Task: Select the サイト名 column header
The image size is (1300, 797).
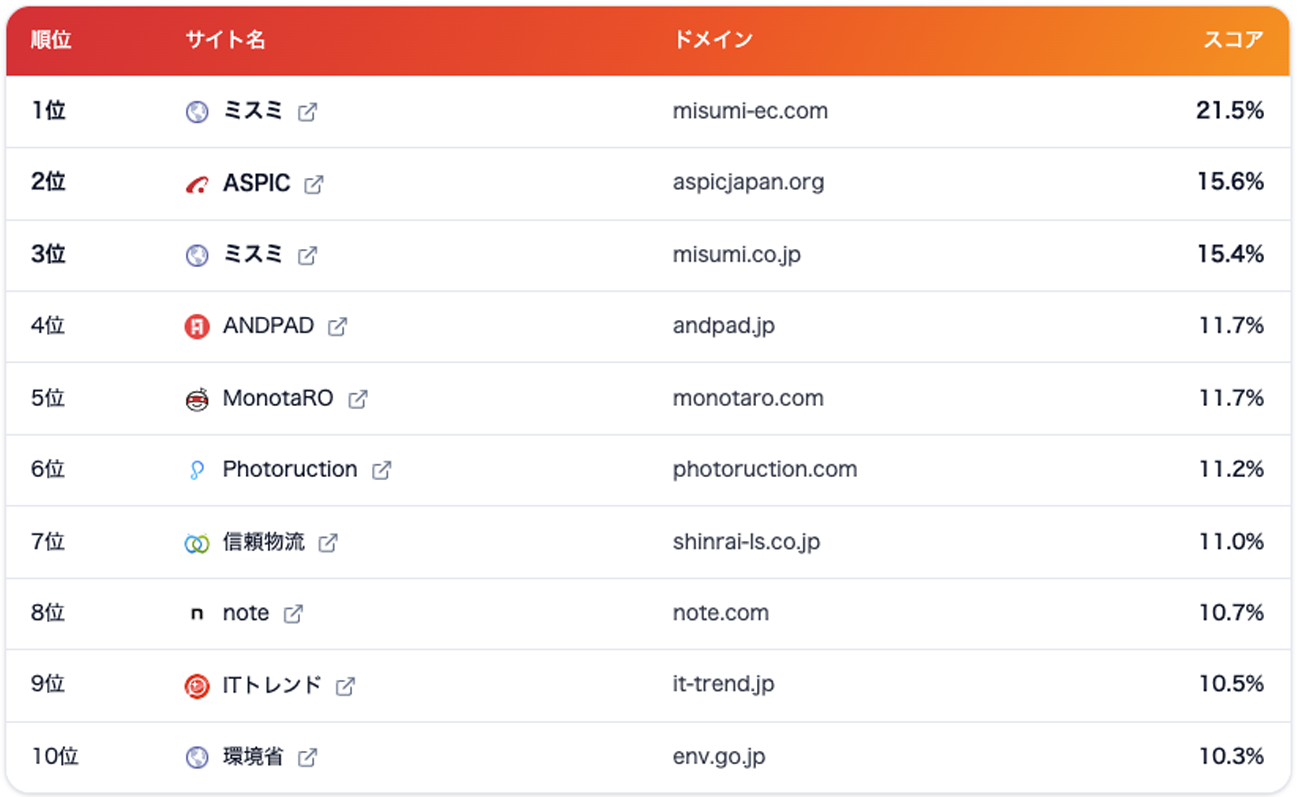Action: tap(225, 40)
